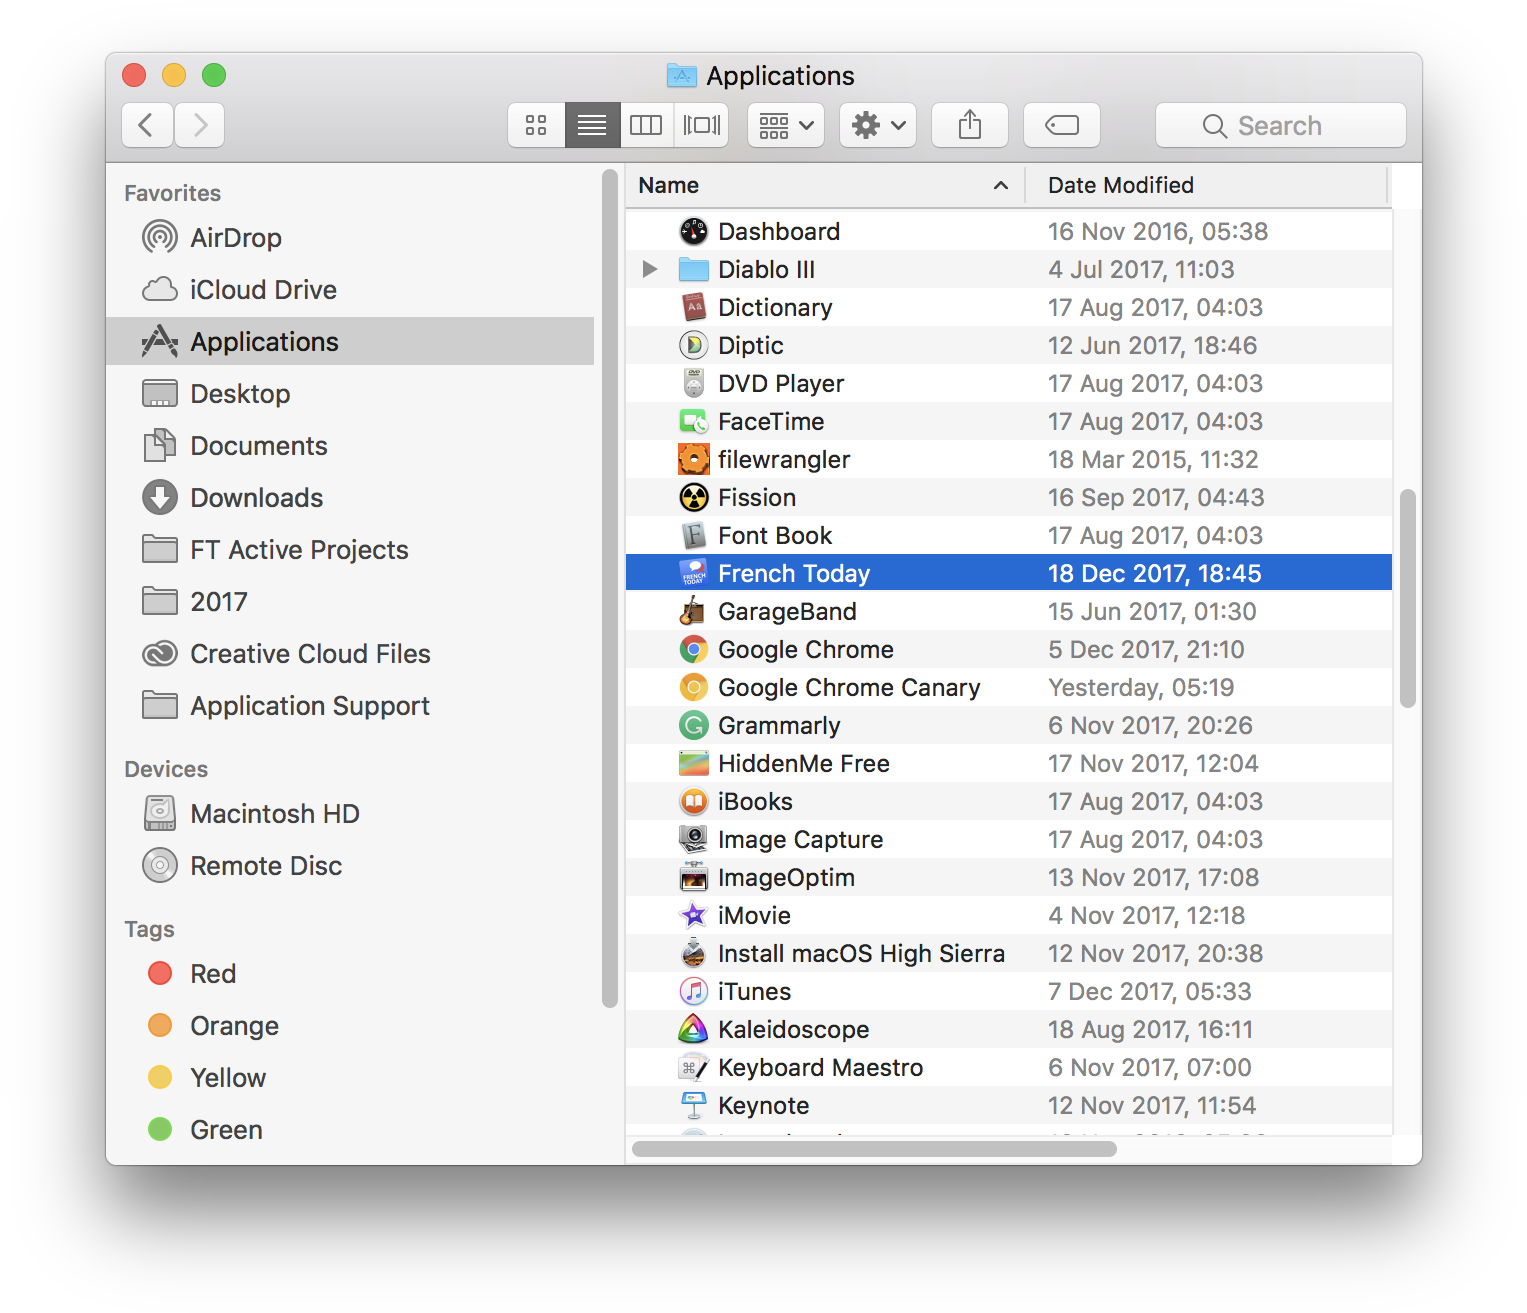The height and width of the screenshot is (1313, 1527).
Task: Open FT Active Projects folder
Action: point(350,550)
